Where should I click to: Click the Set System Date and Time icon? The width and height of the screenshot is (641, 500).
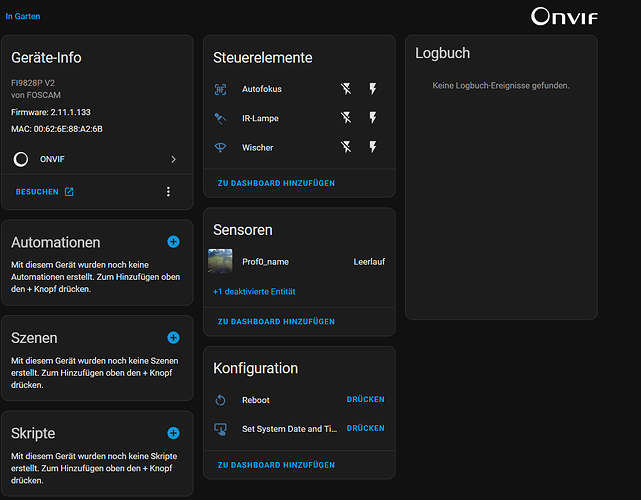pyautogui.click(x=220, y=429)
